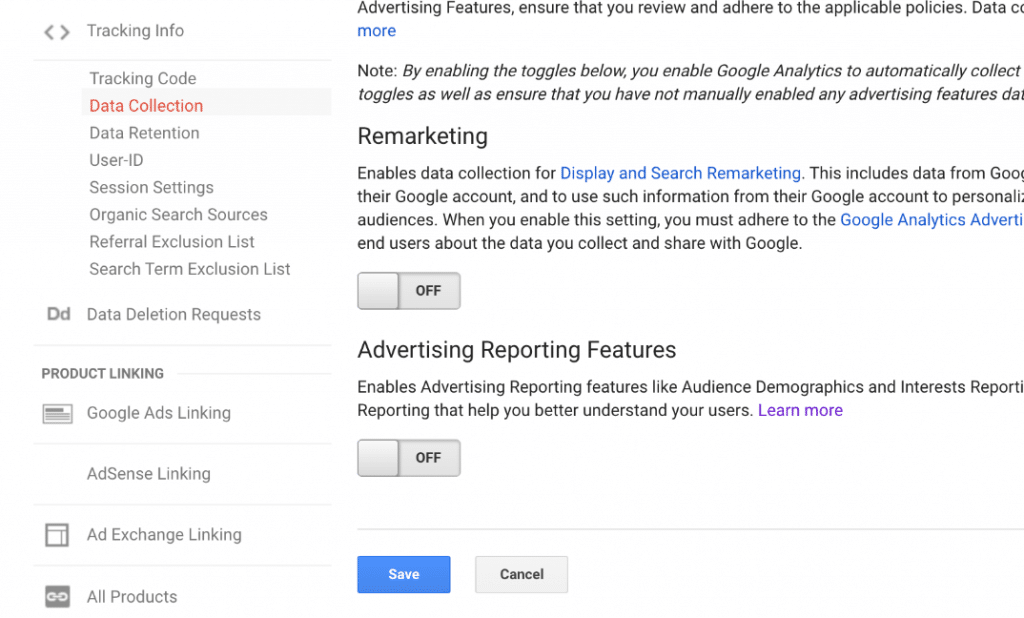Enable the Advertising Reporting Features switch

tap(409, 458)
